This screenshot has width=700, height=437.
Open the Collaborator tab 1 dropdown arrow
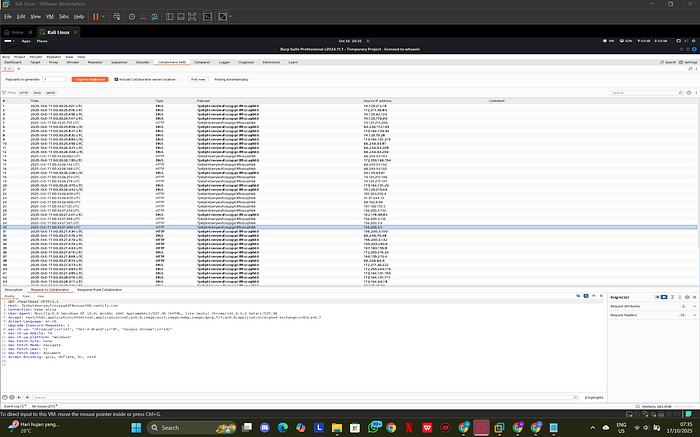point(9,69)
